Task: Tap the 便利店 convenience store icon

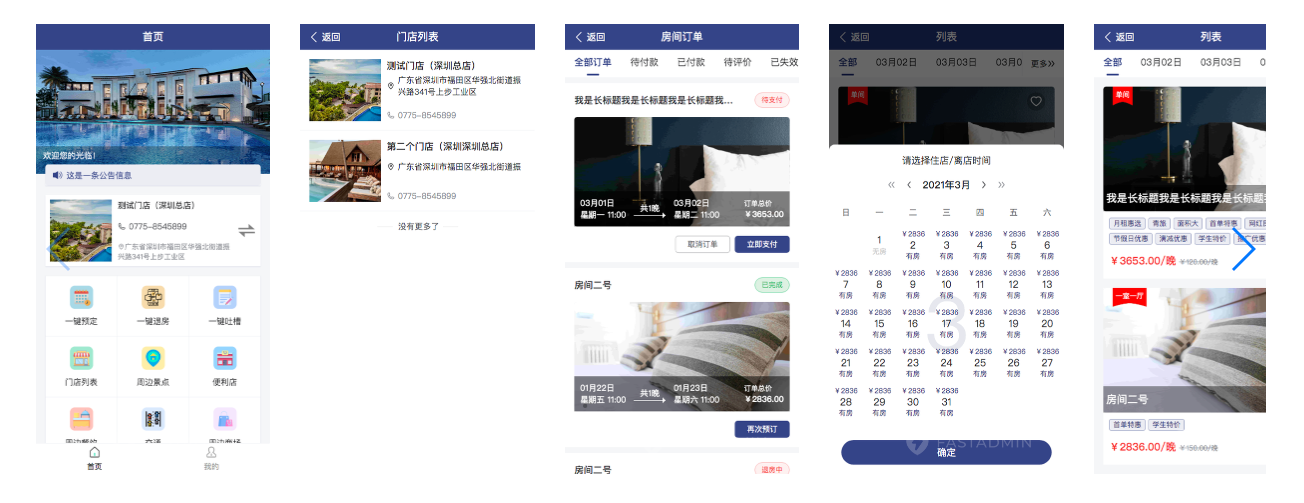Action: (x=224, y=359)
